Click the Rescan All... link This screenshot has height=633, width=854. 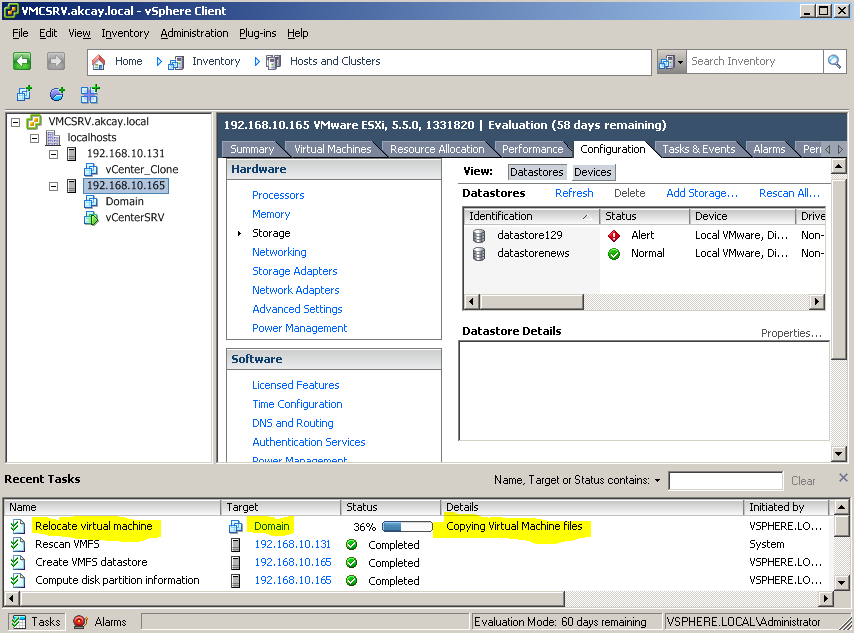click(789, 193)
